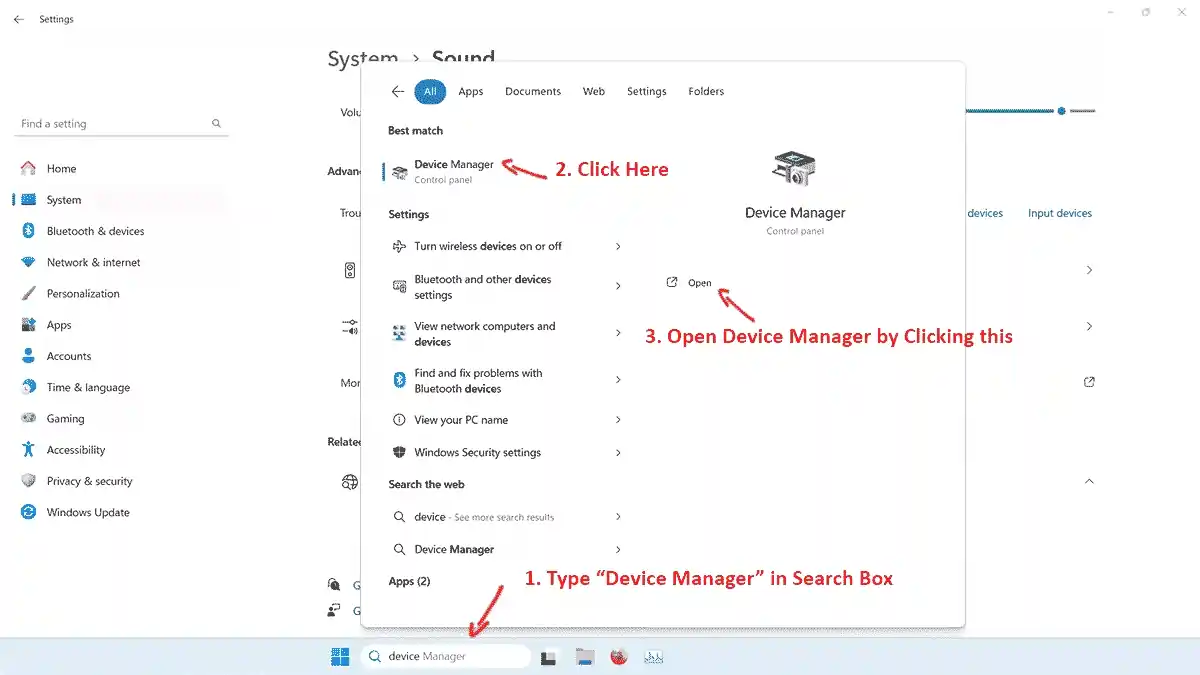Screen dimensions: 1200x675
Task: Expand chevron for Windows Security settings
Action: point(618,452)
